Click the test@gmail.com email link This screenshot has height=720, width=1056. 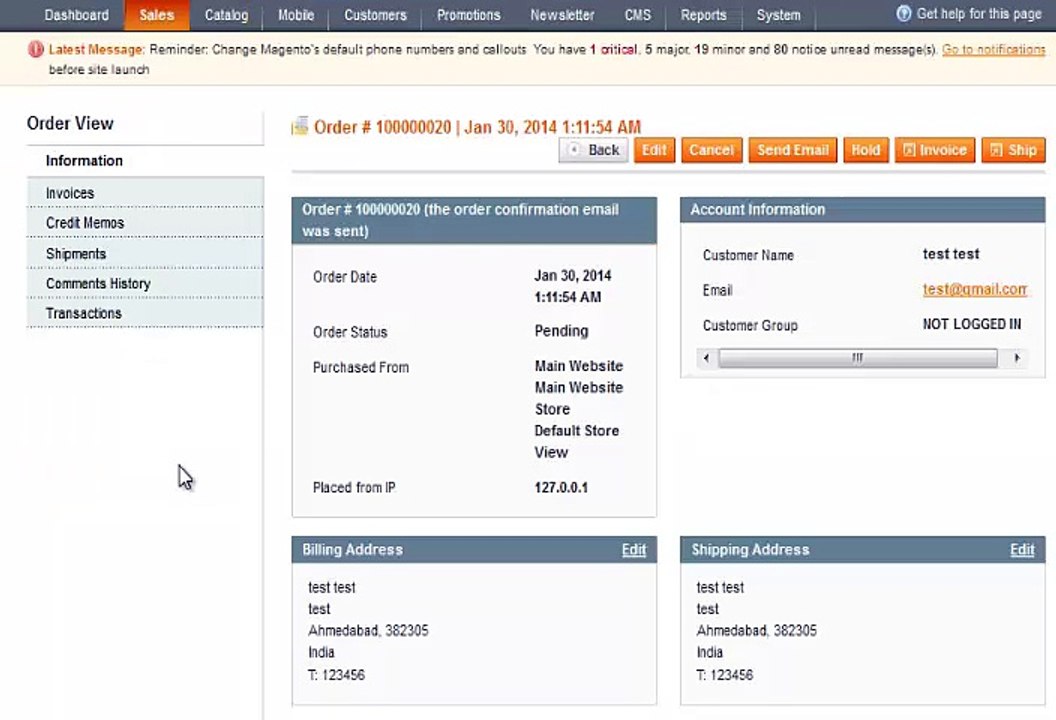pos(975,289)
